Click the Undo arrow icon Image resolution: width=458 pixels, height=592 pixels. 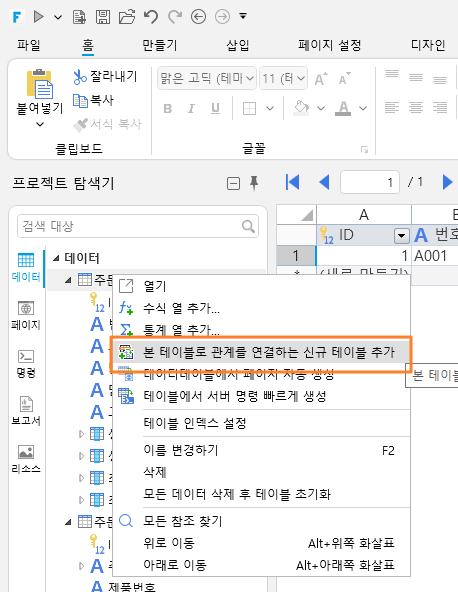pos(151,17)
